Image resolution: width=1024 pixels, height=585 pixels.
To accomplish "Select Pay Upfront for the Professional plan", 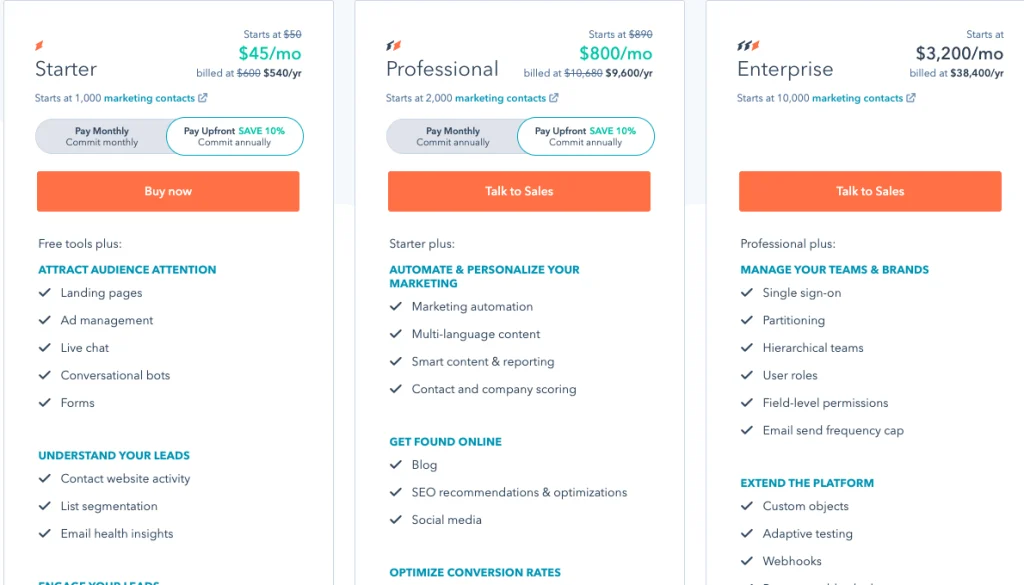I will [586, 136].
